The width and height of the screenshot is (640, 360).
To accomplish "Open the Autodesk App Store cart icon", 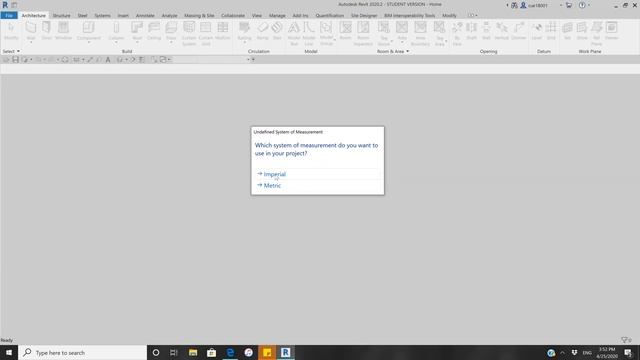I will 569,5.
